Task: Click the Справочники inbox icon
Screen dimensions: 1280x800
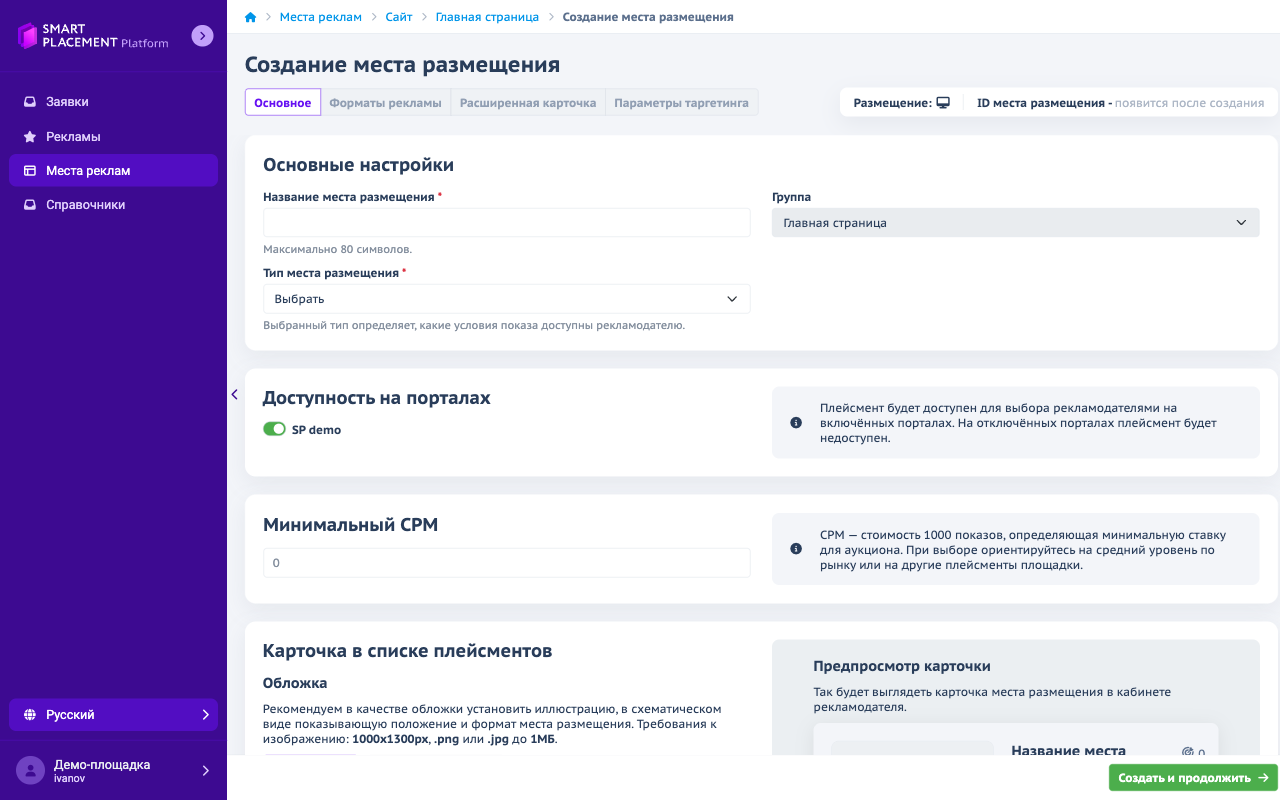Action: click(30, 205)
